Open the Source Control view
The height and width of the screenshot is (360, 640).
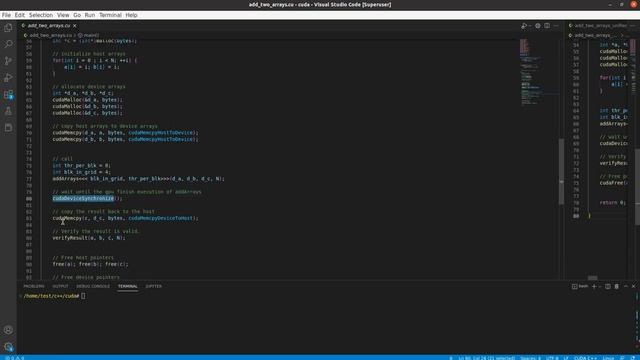(8, 61)
